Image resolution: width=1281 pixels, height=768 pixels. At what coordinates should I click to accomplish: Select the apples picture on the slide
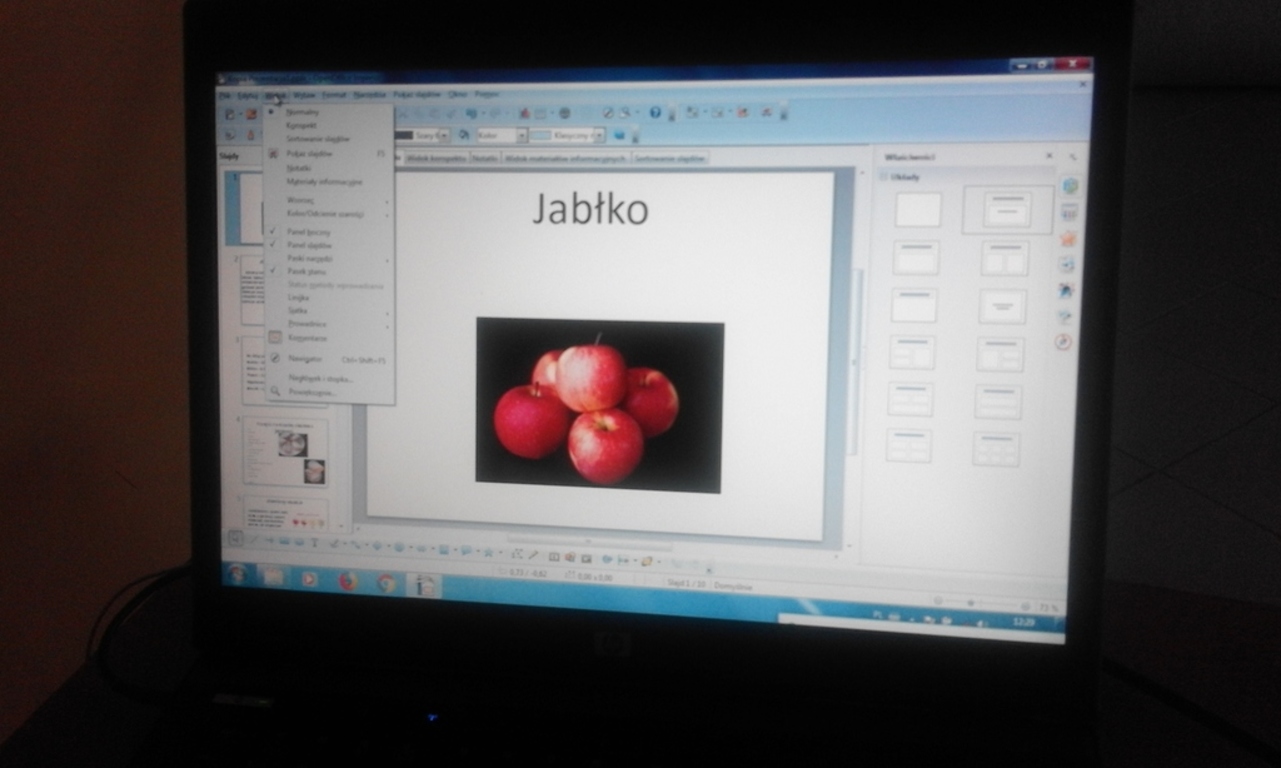pos(599,405)
